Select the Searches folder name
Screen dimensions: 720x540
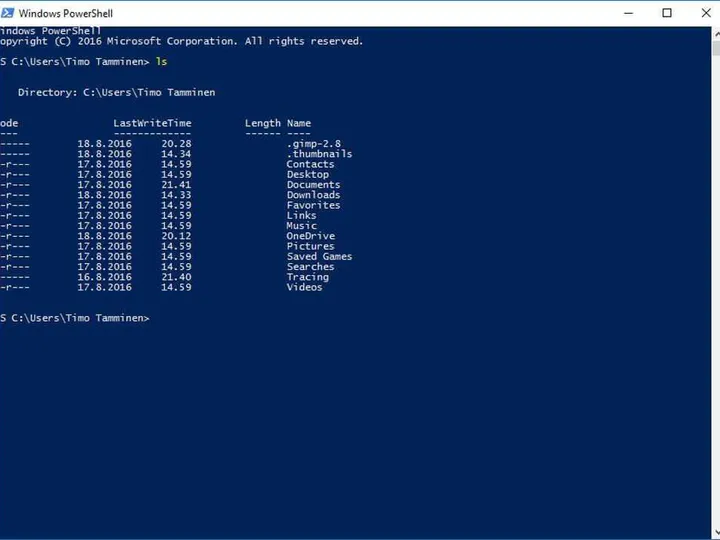(x=310, y=267)
